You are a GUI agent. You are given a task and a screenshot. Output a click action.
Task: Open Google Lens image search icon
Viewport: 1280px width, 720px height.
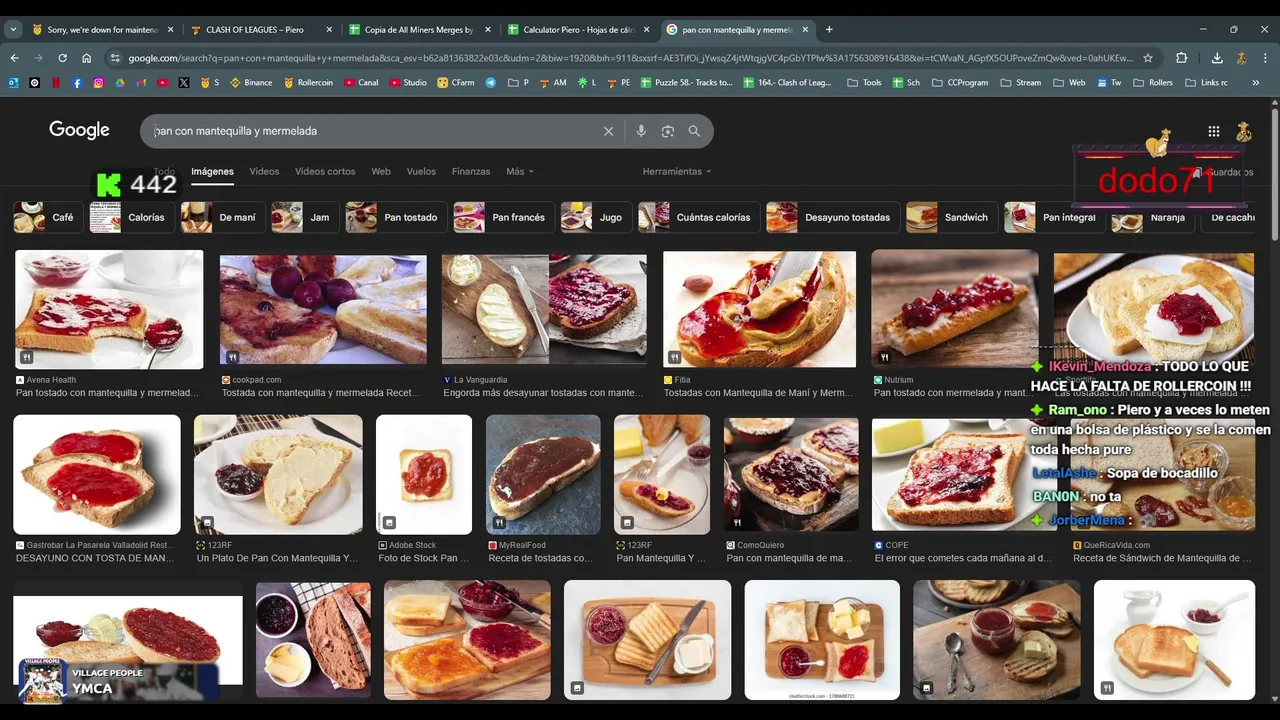pyautogui.click(x=668, y=131)
